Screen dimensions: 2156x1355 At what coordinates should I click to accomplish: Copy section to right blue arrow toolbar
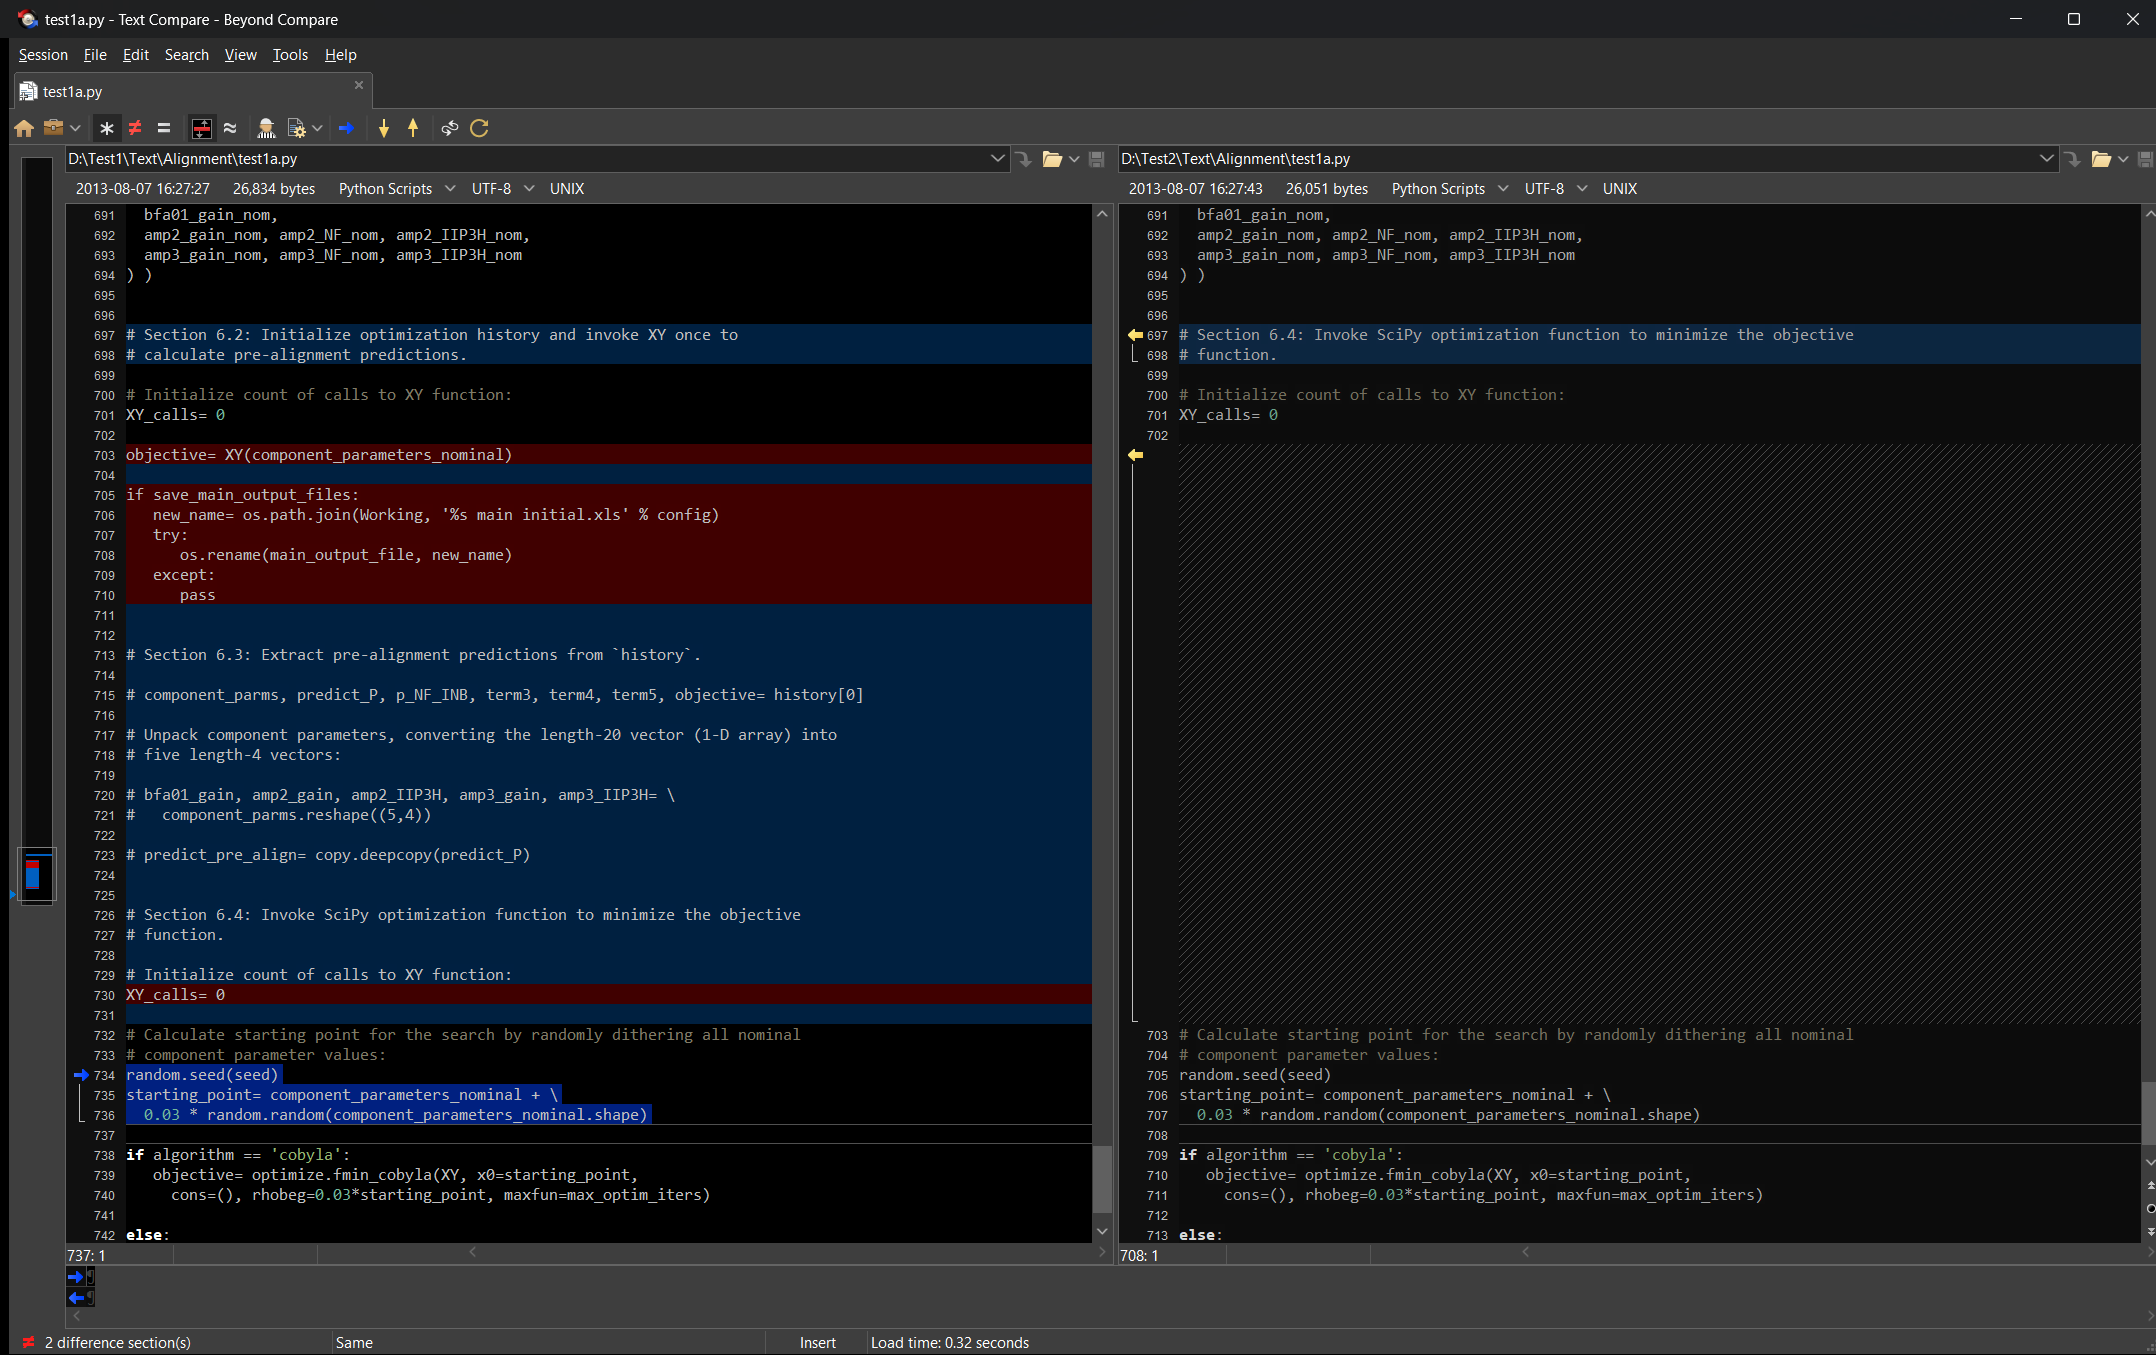[x=347, y=128]
